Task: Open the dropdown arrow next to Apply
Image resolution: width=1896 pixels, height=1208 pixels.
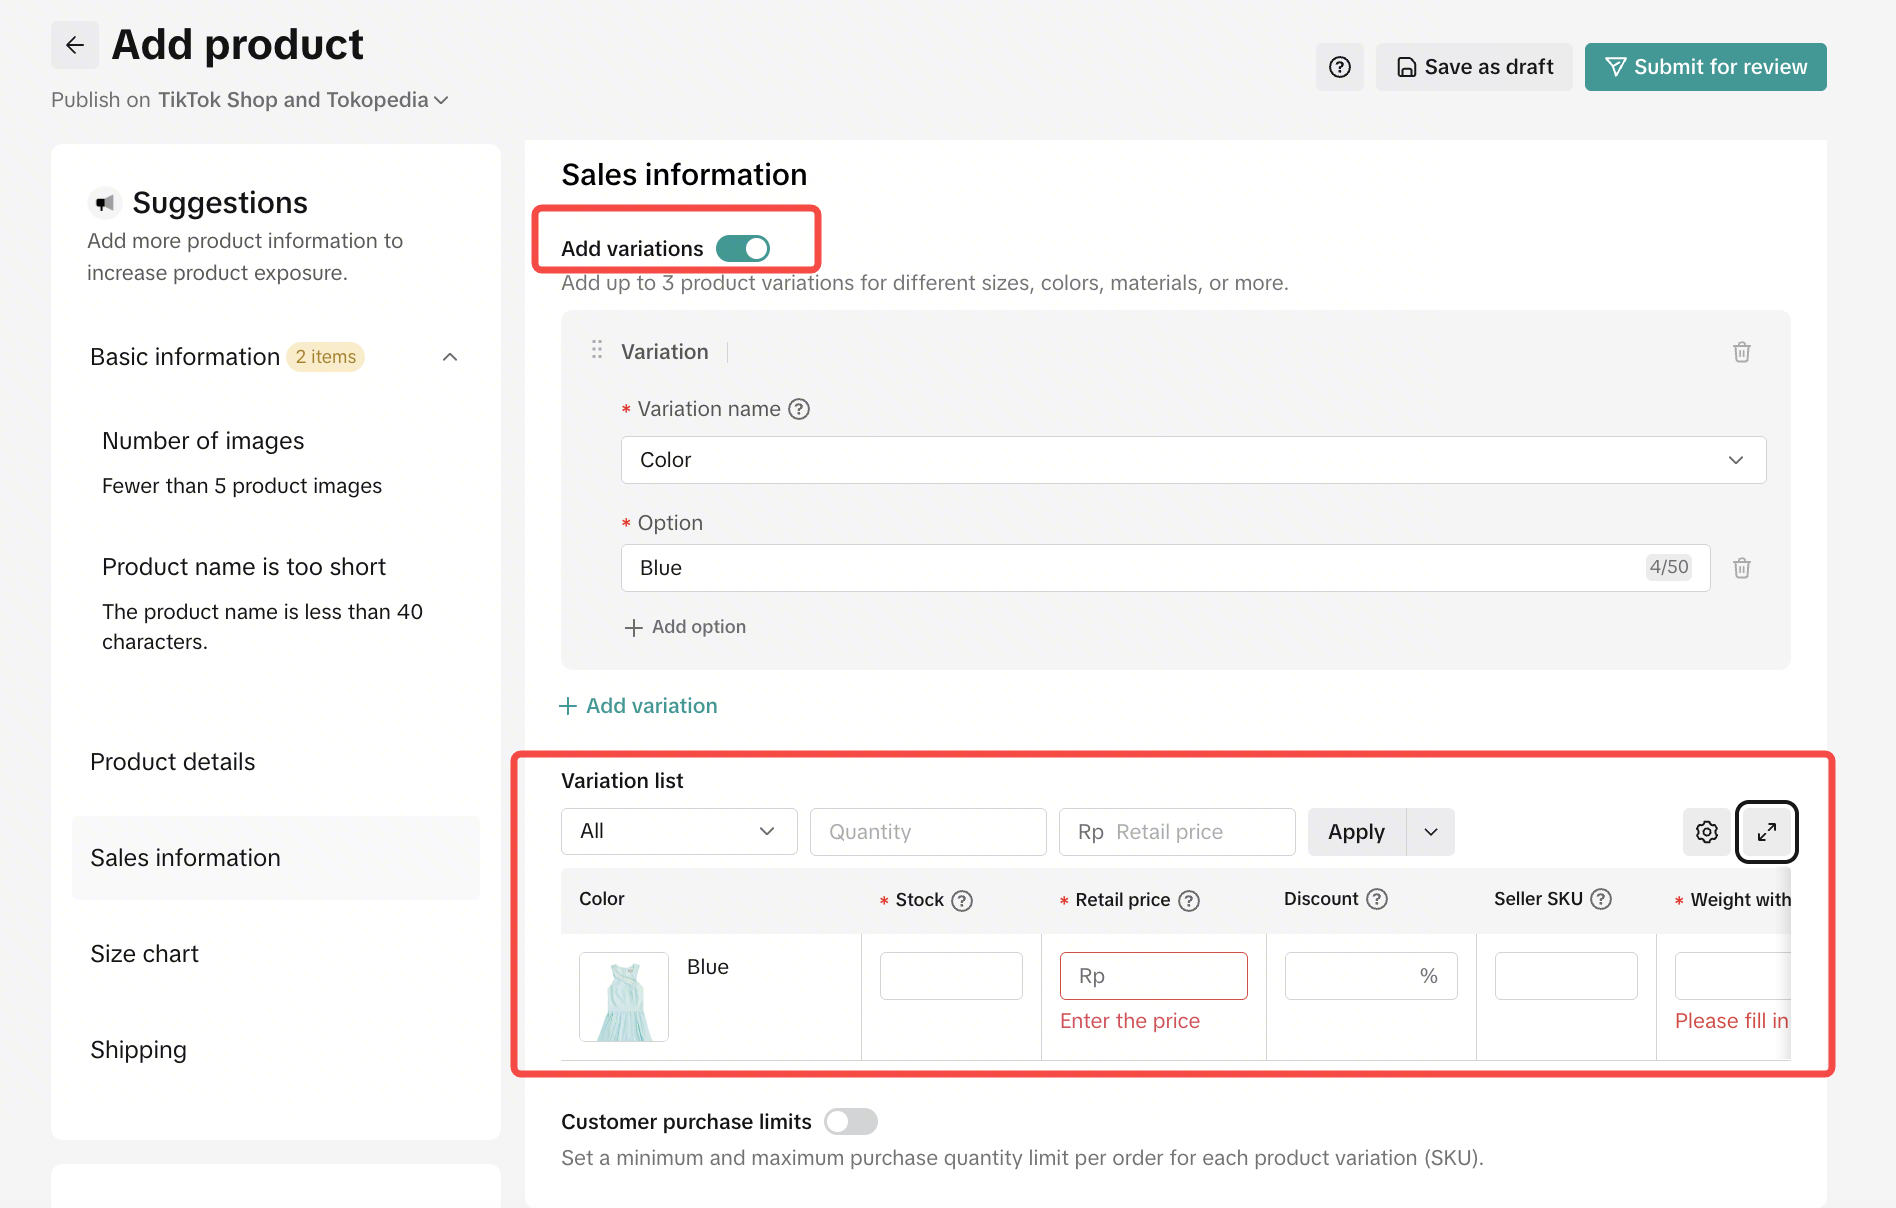Action: pyautogui.click(x=1431, y=832)
